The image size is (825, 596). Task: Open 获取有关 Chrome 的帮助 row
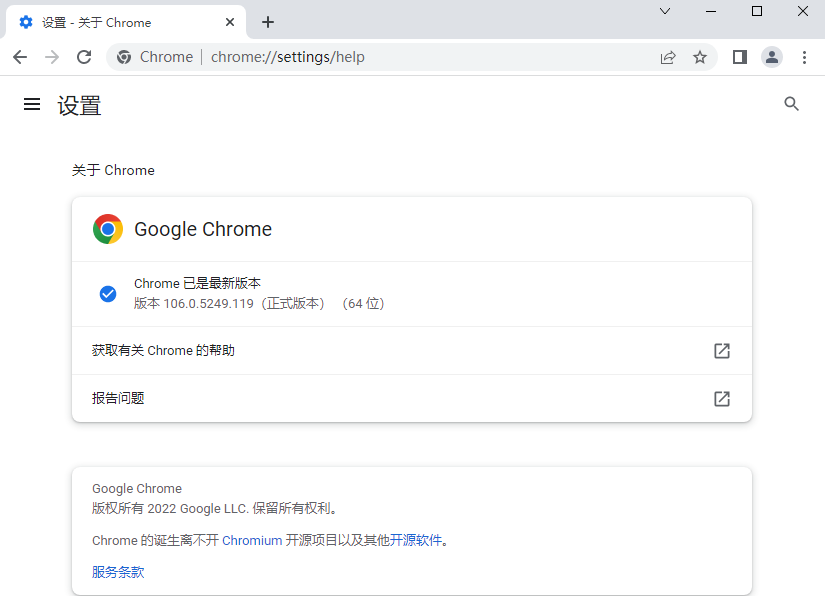[412, 350]
